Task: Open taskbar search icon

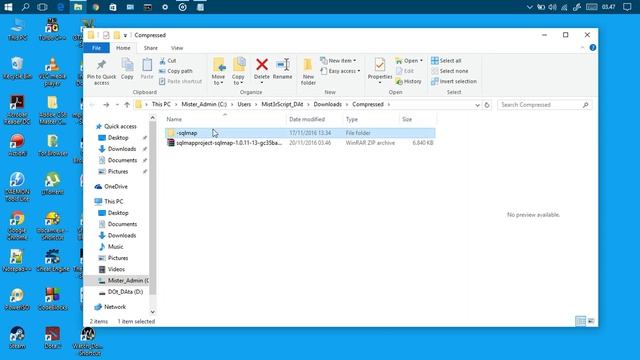Action: (x=25, y=7)
